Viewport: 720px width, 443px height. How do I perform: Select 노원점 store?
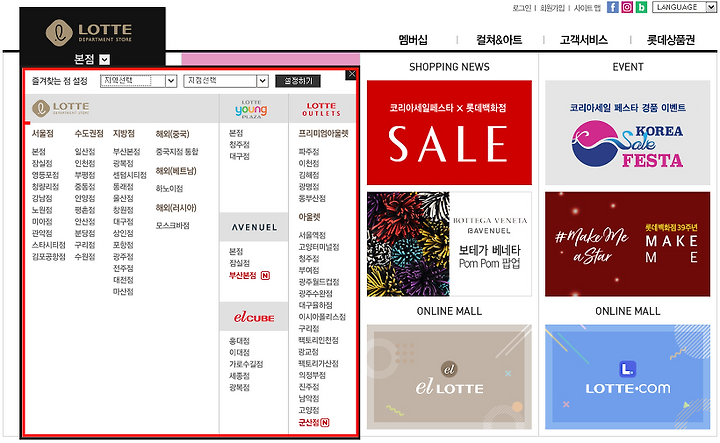42,210
